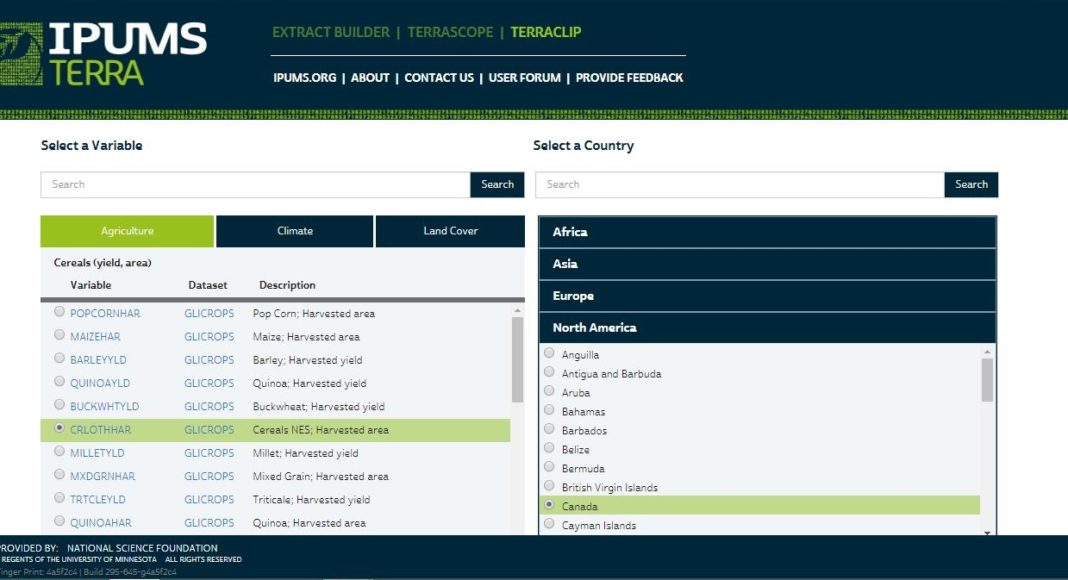This screenshot has width=1068, height=580.
Task: Expand the Africa region section
Action: [767, 232]
